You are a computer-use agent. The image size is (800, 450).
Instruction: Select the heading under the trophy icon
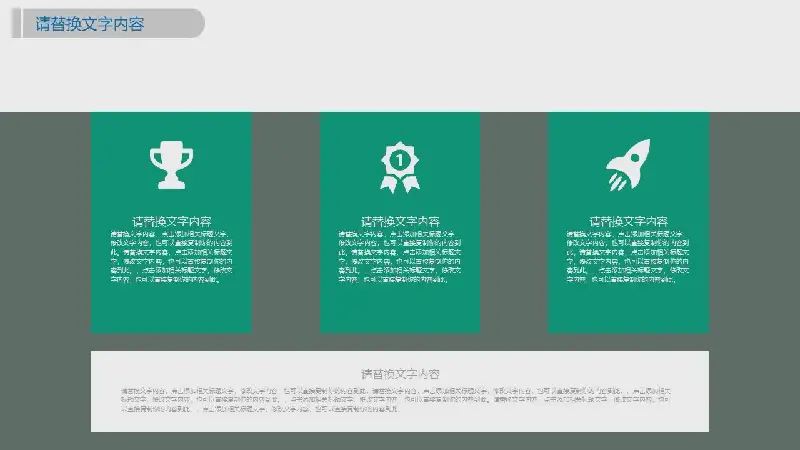point(171,221)
